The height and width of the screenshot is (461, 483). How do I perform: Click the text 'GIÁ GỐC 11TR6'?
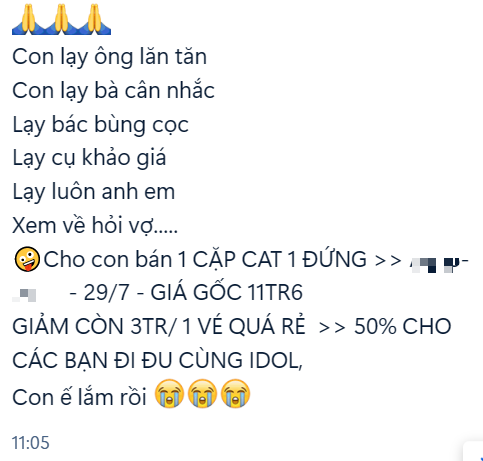(226, 292)
